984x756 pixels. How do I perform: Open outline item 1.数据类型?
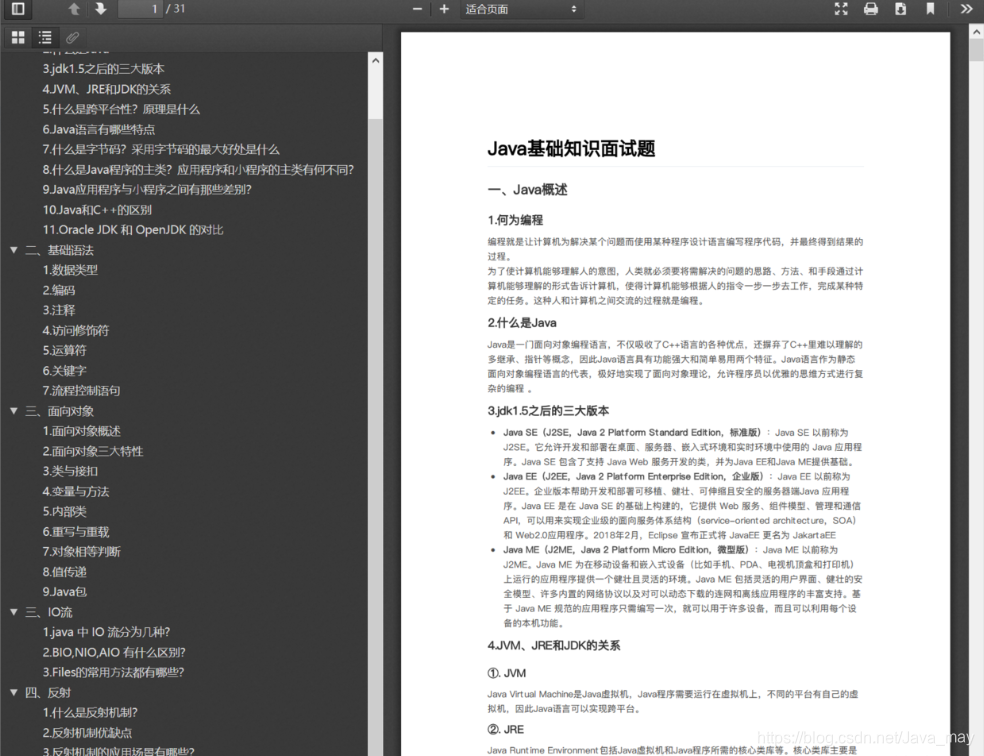[70, 270]
